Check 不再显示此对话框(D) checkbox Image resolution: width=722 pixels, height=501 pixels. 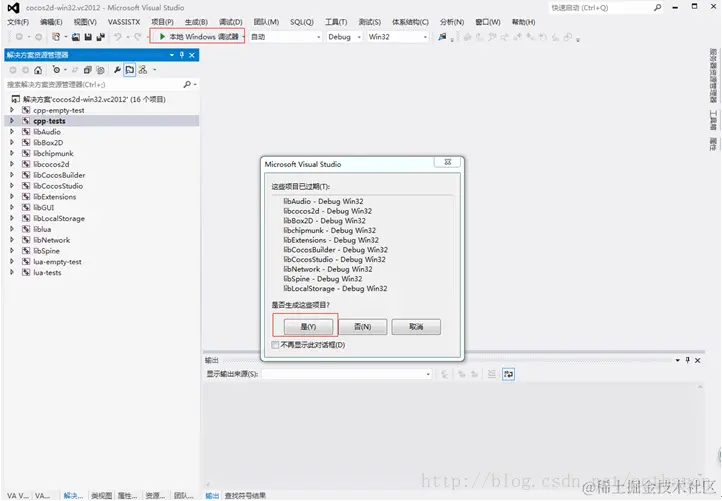point(275,345)
